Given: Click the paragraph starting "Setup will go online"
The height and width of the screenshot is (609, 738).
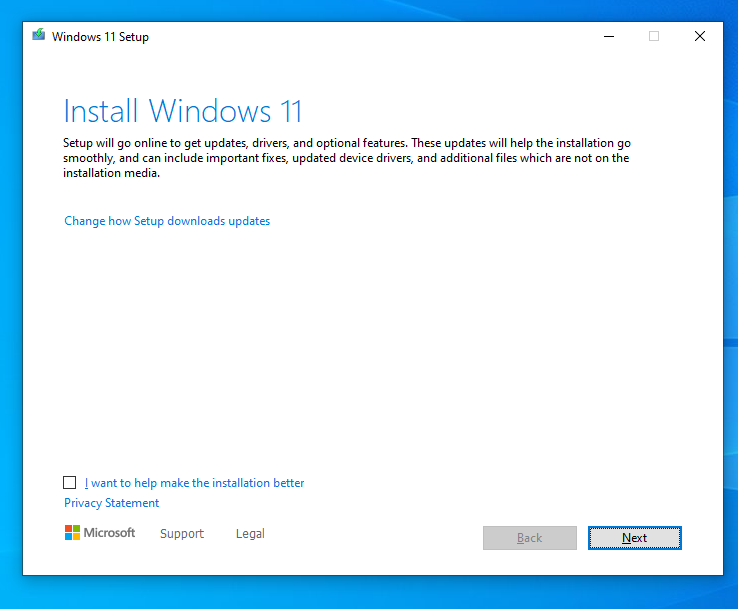Looking at the screenshot, I should click(x=347, y=158).
